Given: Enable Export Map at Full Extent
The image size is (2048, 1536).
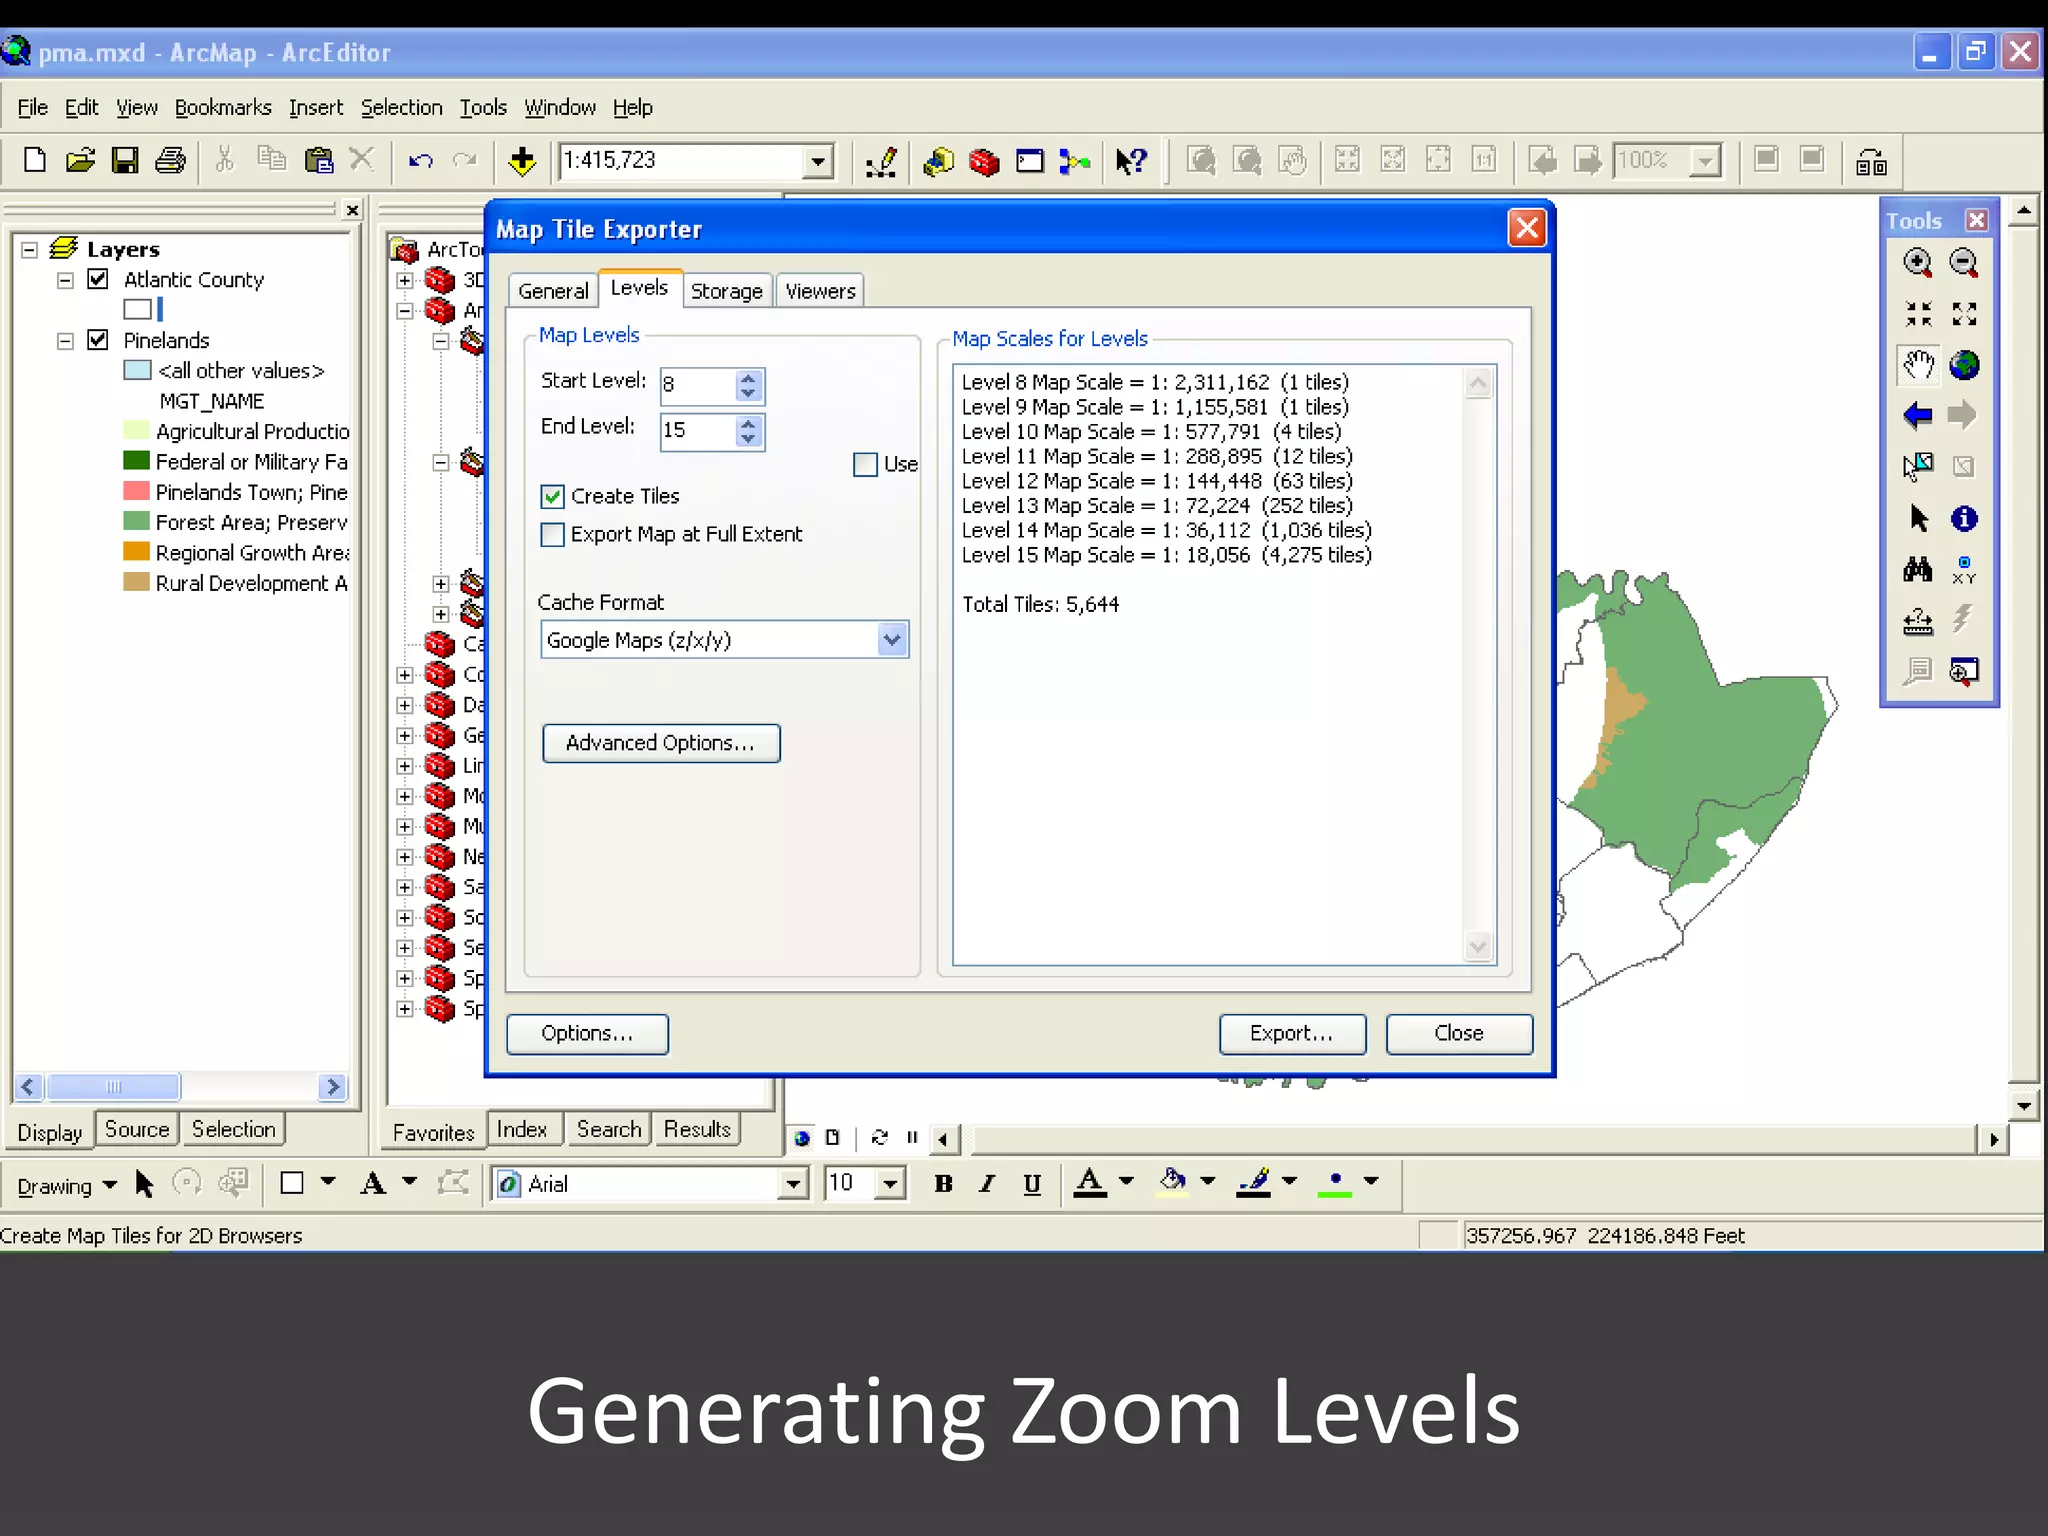Looking at the screenshot, I should click(553, 534).
